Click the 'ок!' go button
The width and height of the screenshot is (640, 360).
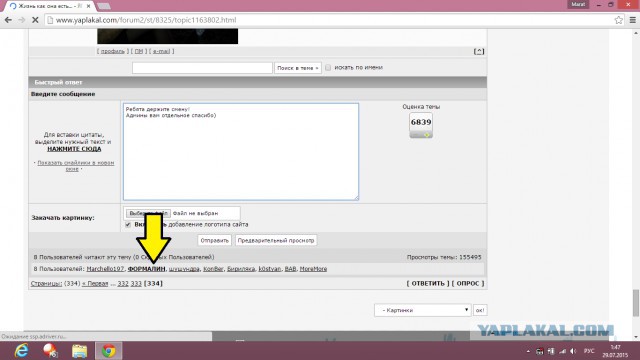coord(480,310)
